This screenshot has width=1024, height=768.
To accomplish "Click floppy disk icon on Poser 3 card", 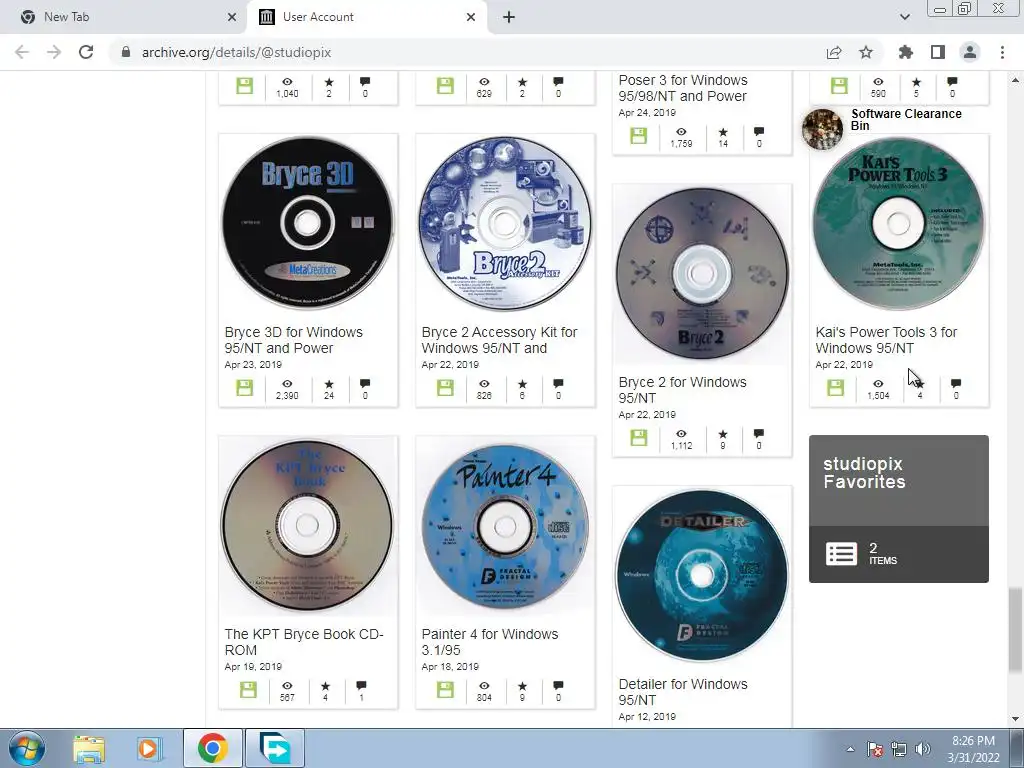I will [x=639, y=136].
